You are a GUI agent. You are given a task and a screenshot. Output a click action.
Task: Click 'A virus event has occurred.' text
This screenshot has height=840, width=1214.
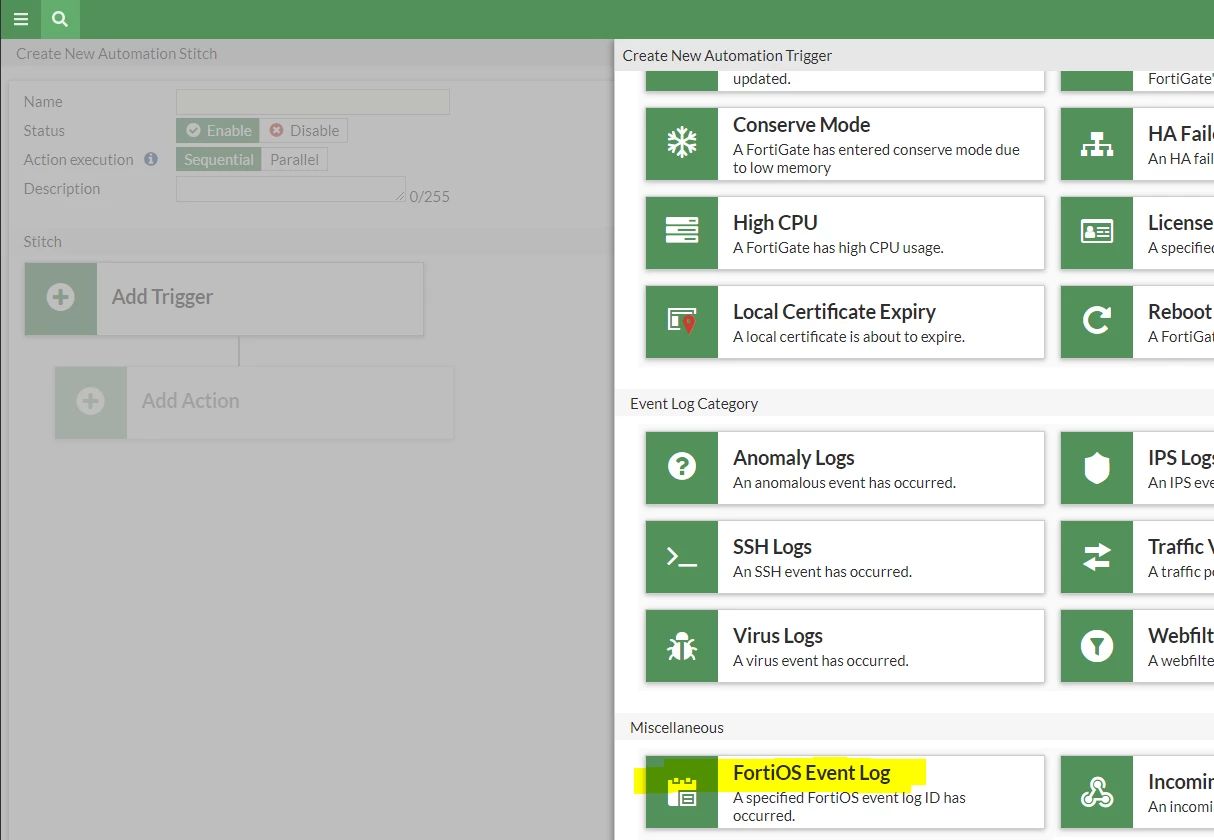[821, 661]
